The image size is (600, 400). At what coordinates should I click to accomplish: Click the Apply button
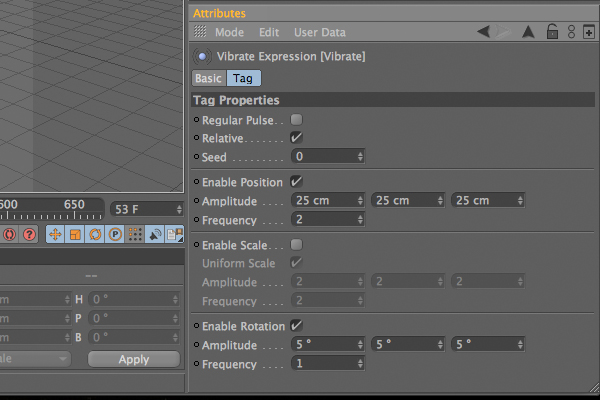coord(134,359)
